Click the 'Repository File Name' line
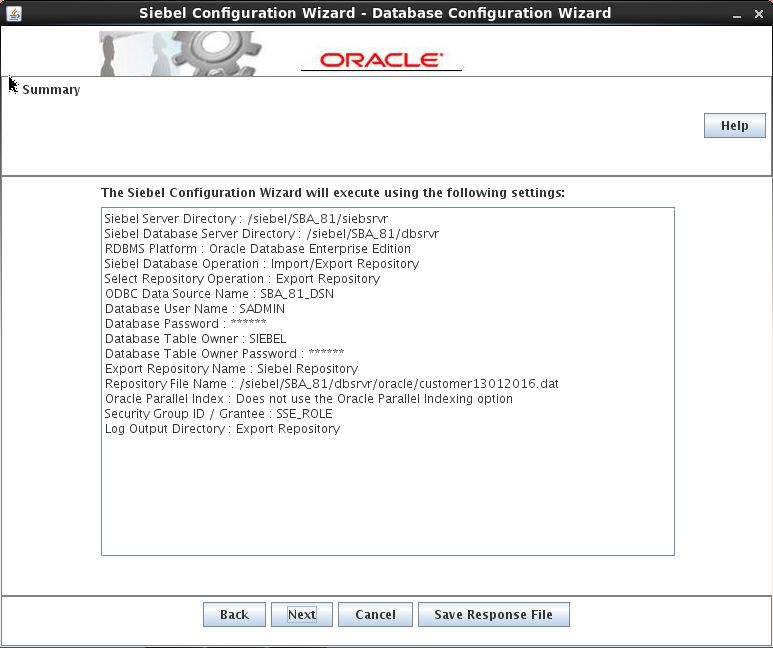The width and height of the screenshot is (773, 648). 331,384
